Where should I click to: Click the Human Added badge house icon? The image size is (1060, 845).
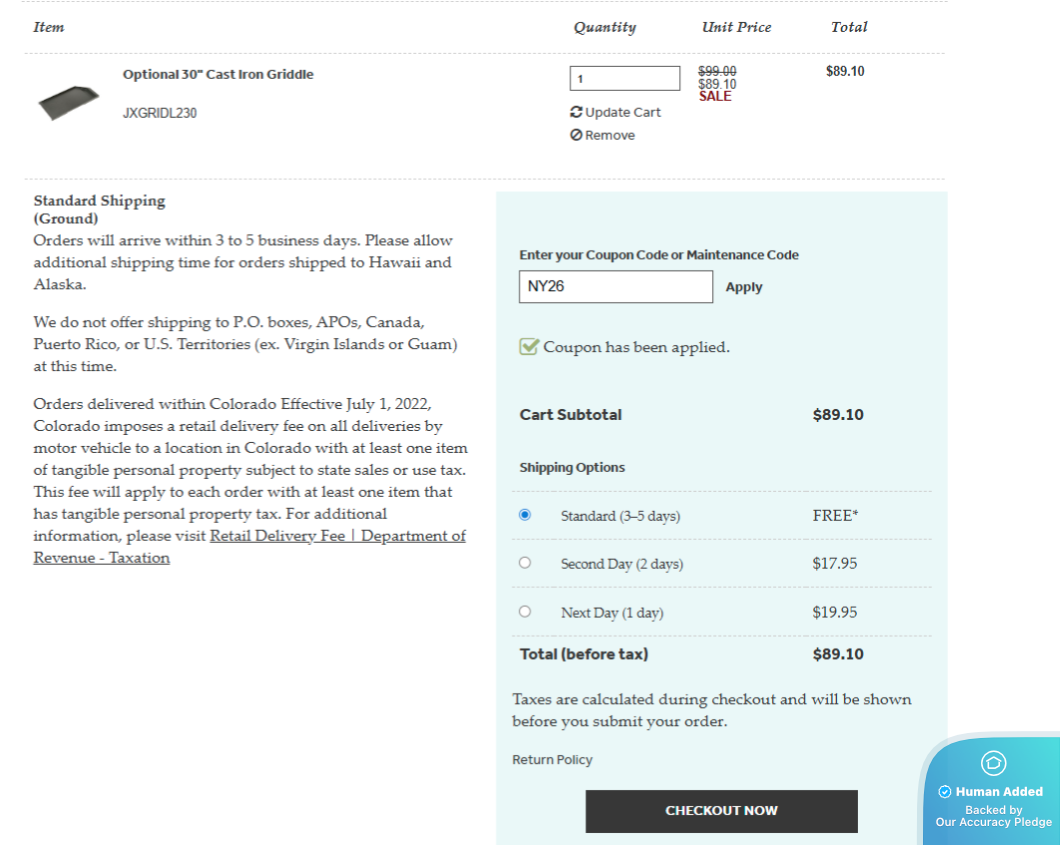point(993,763)
